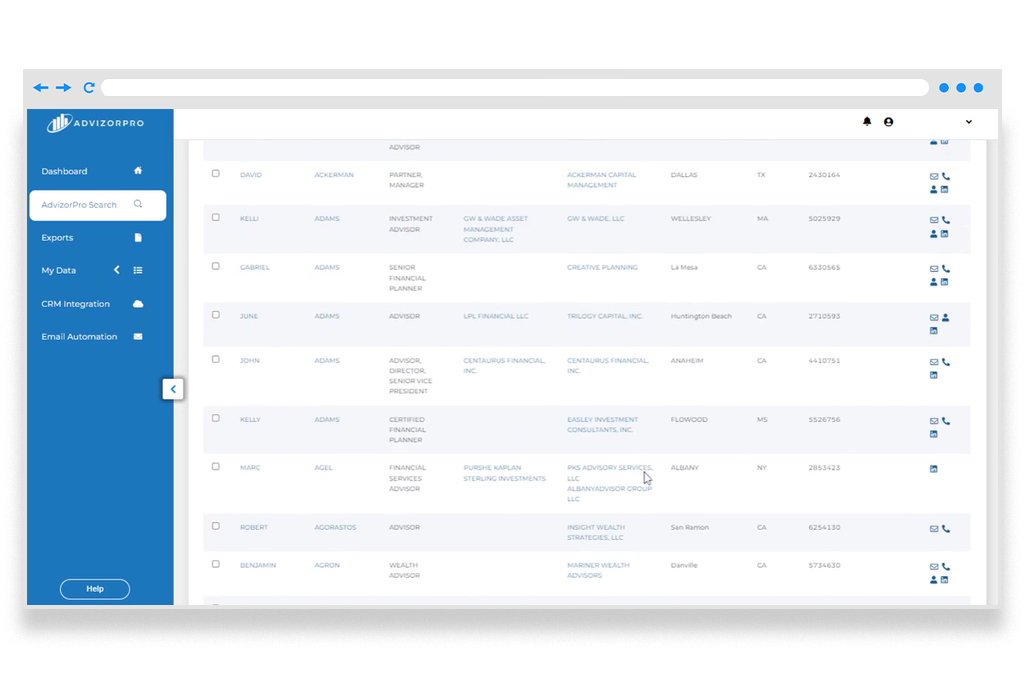Click email icon for David Ackerman
The width and height of the screenshot is (1024, 678).
934,176
